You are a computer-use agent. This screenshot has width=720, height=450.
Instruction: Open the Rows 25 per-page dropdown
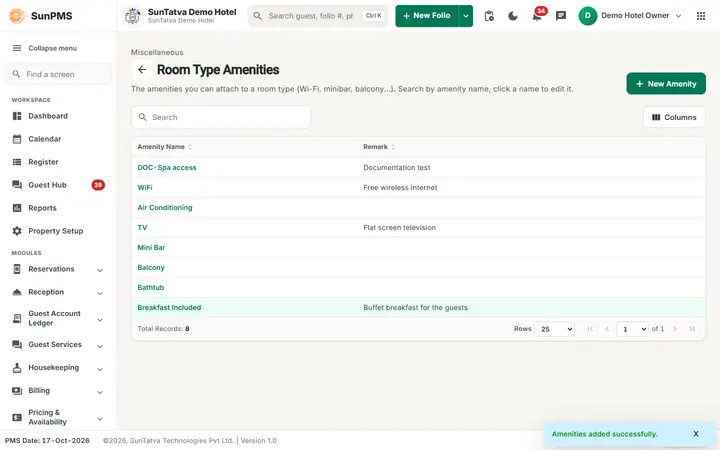554,329
